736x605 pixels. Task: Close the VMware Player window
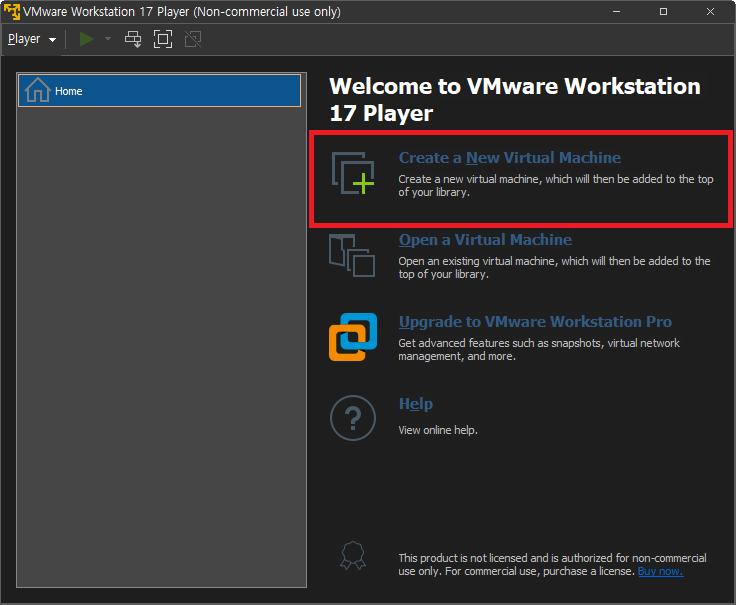point(710,12)
